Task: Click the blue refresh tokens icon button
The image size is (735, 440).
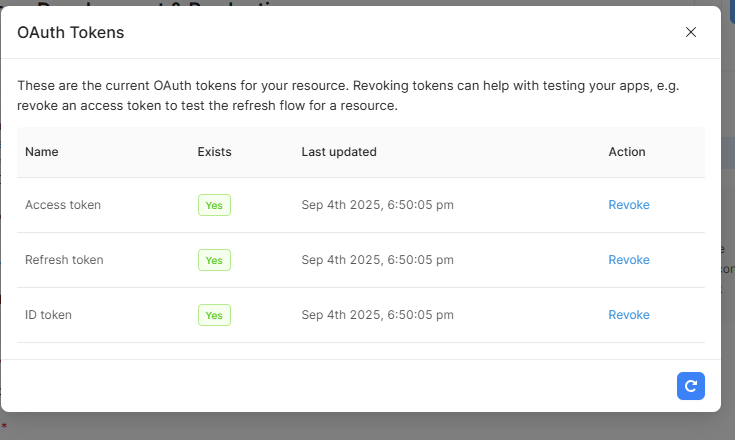Action: [x=690, y=386]
